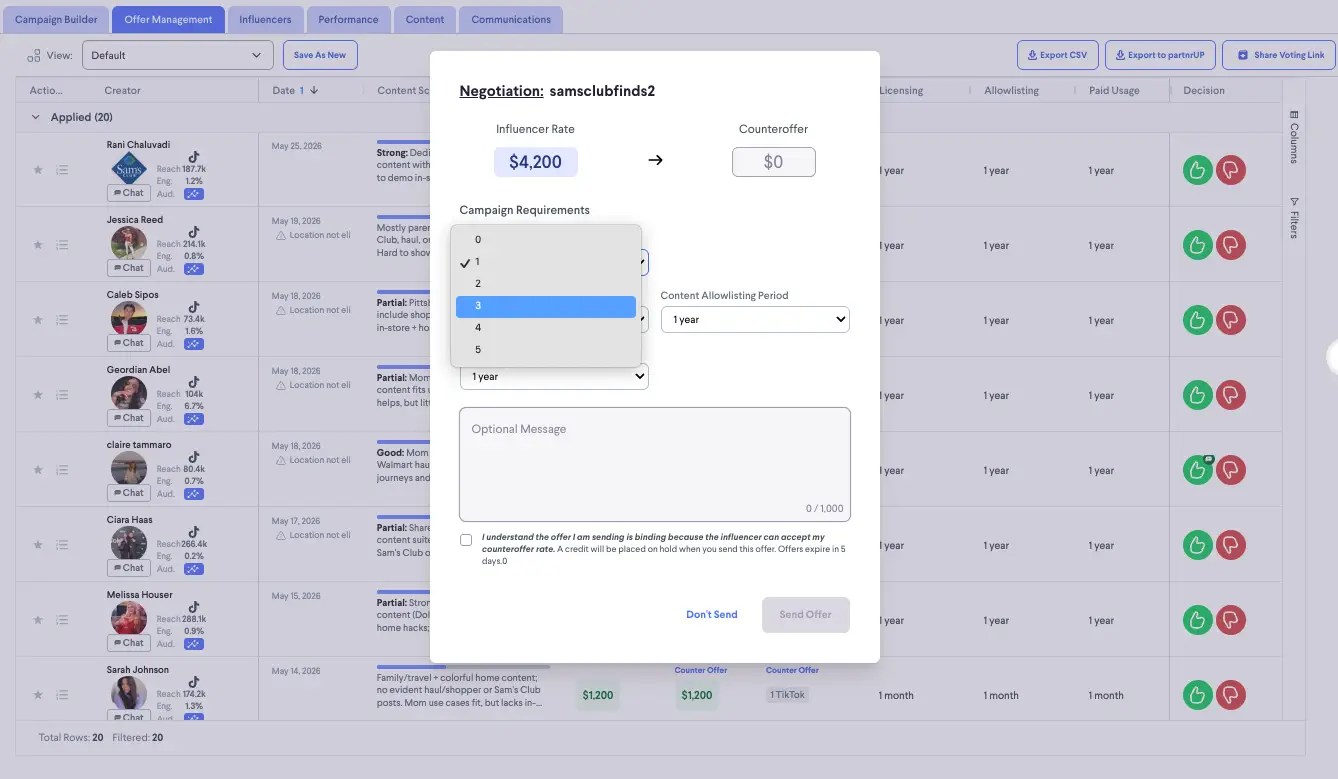Open the Performance tab
The width and height of the screenshot is (1338, 779).
[348, 19]
